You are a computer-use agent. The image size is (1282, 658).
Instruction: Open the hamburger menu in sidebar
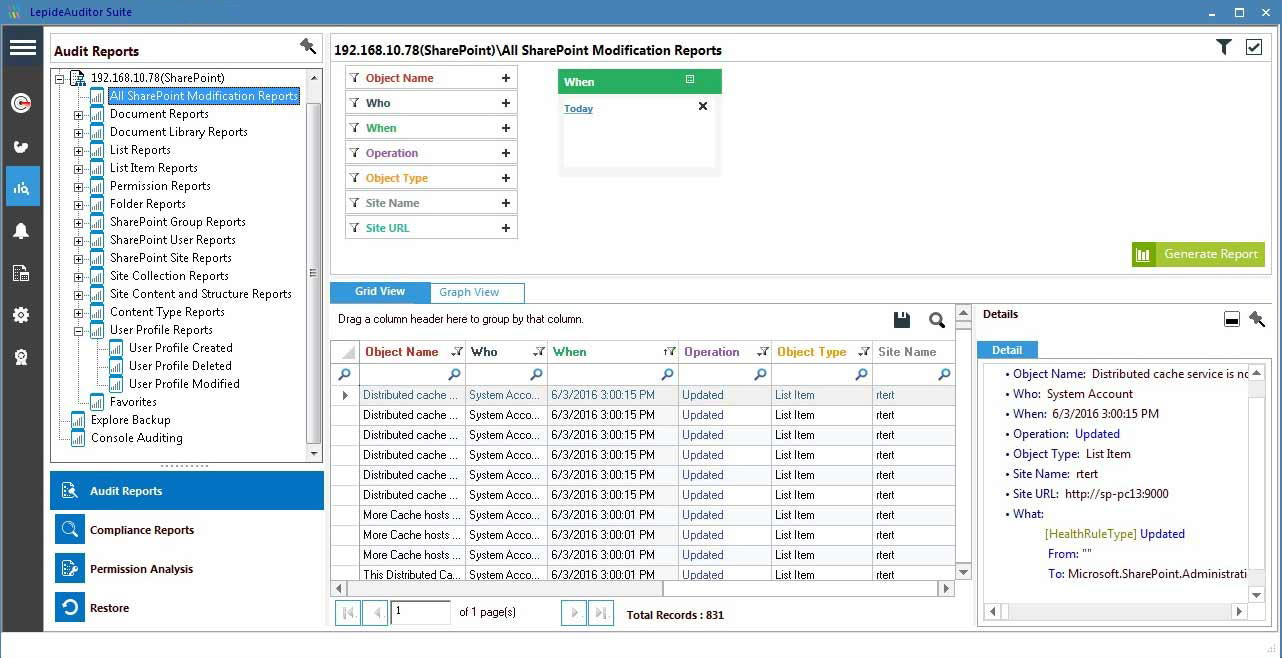pyautogui.click(x=22, y=47)
